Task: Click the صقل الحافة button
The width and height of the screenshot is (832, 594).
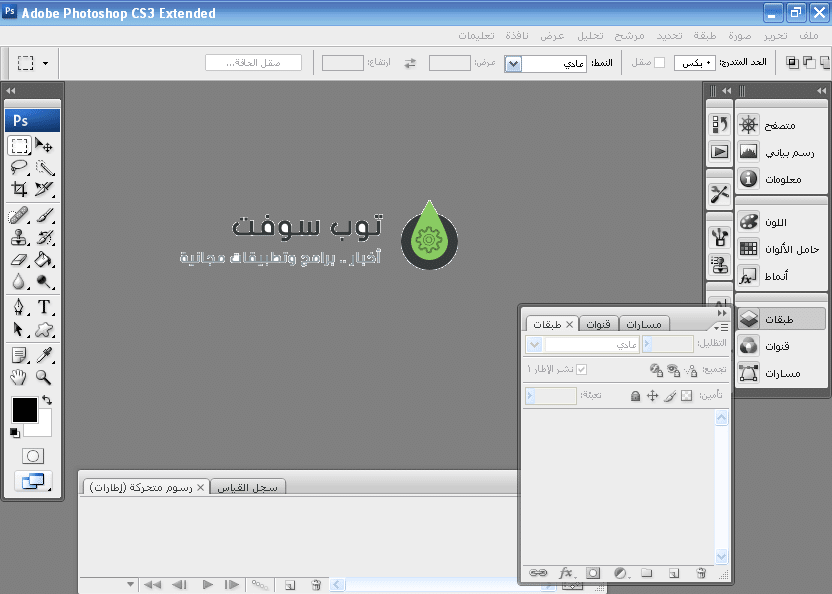Action: (x=254, y=63)
